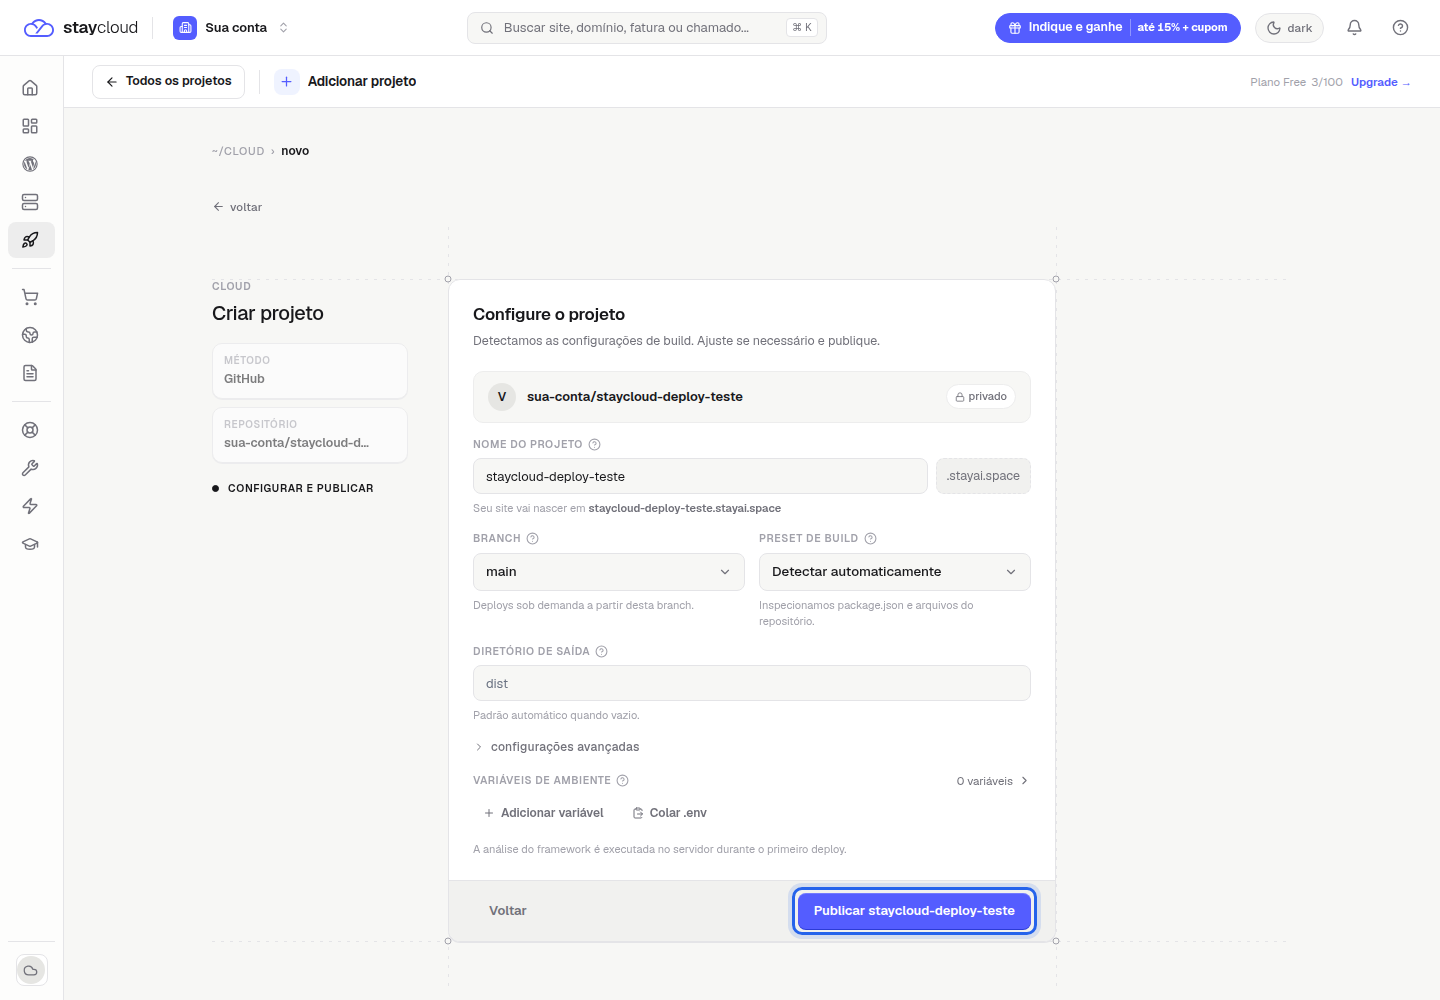Click the Diretório de saída dist field
The width and height of the screenshot is (1440, 1000).
[752, 683]
